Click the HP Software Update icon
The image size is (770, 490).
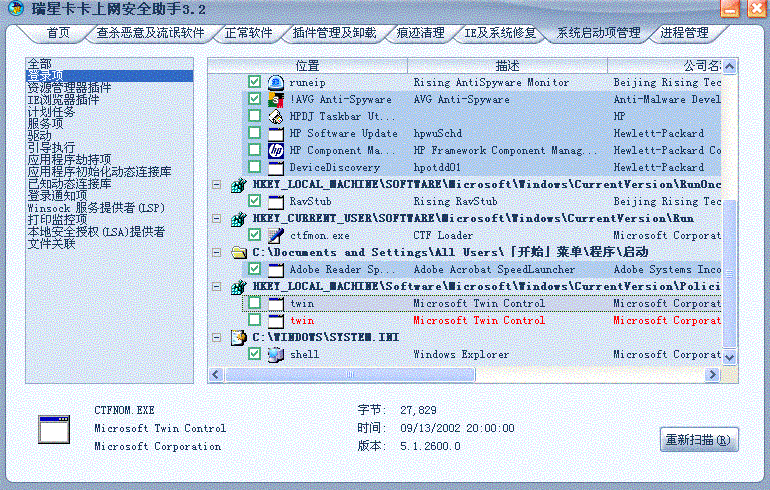coord(275,134)
